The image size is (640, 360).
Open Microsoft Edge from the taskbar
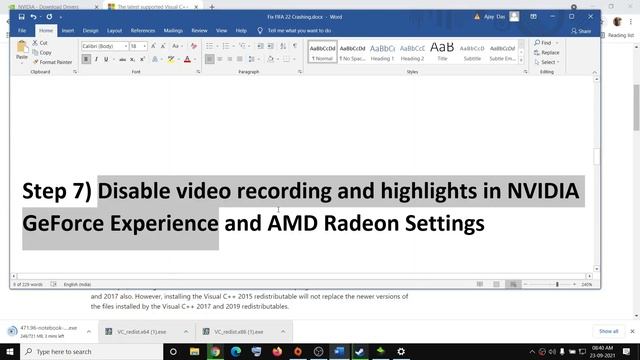[x=236, y=351]
